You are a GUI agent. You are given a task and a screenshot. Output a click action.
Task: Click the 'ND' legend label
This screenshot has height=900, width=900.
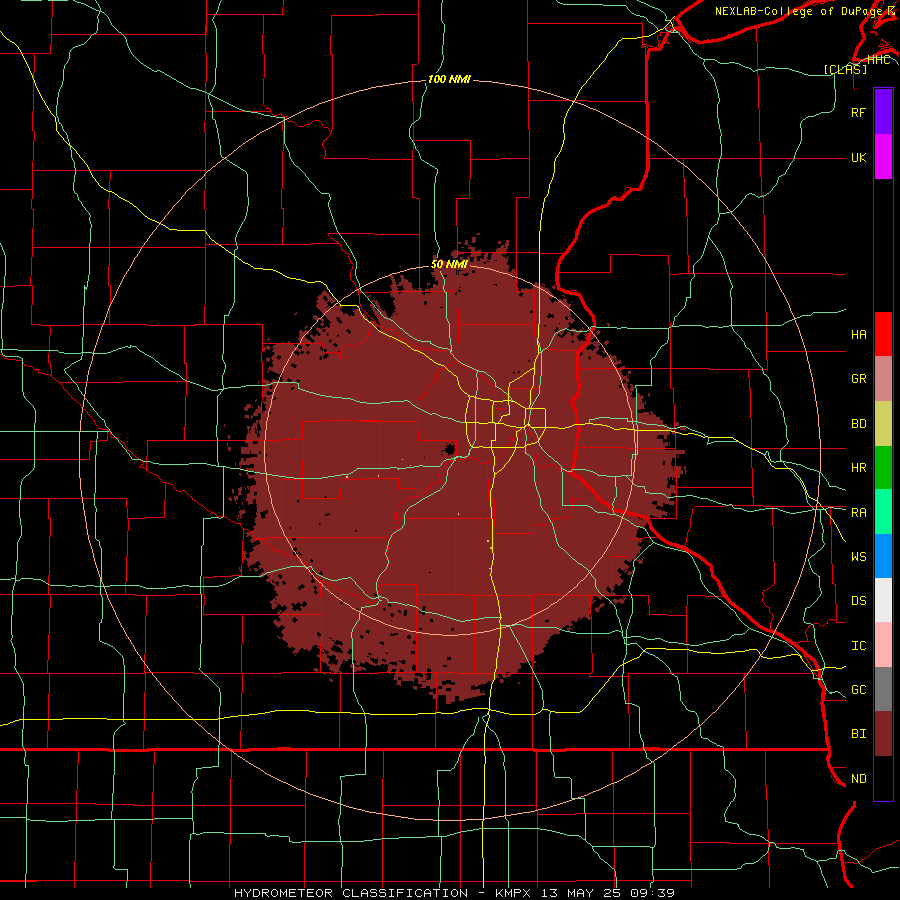[x=858, y=779]
